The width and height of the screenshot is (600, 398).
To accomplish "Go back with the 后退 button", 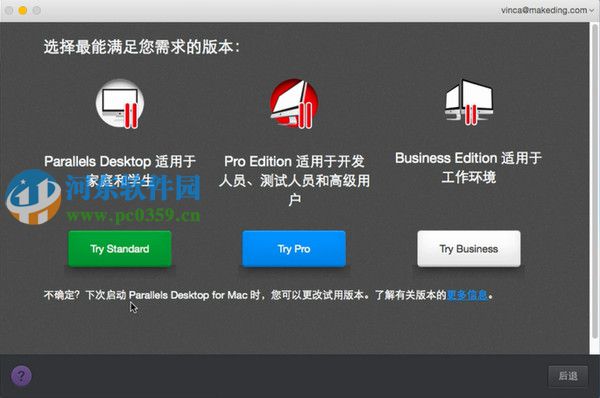I will [568, 376].
